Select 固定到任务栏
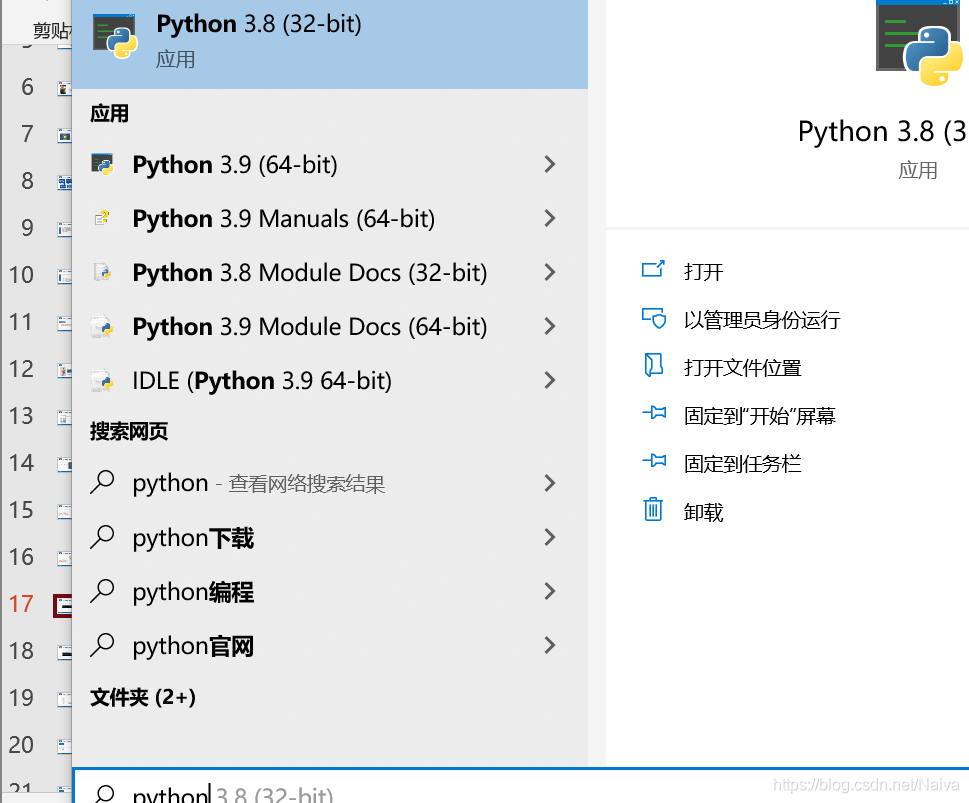 [x=742, y=464]
